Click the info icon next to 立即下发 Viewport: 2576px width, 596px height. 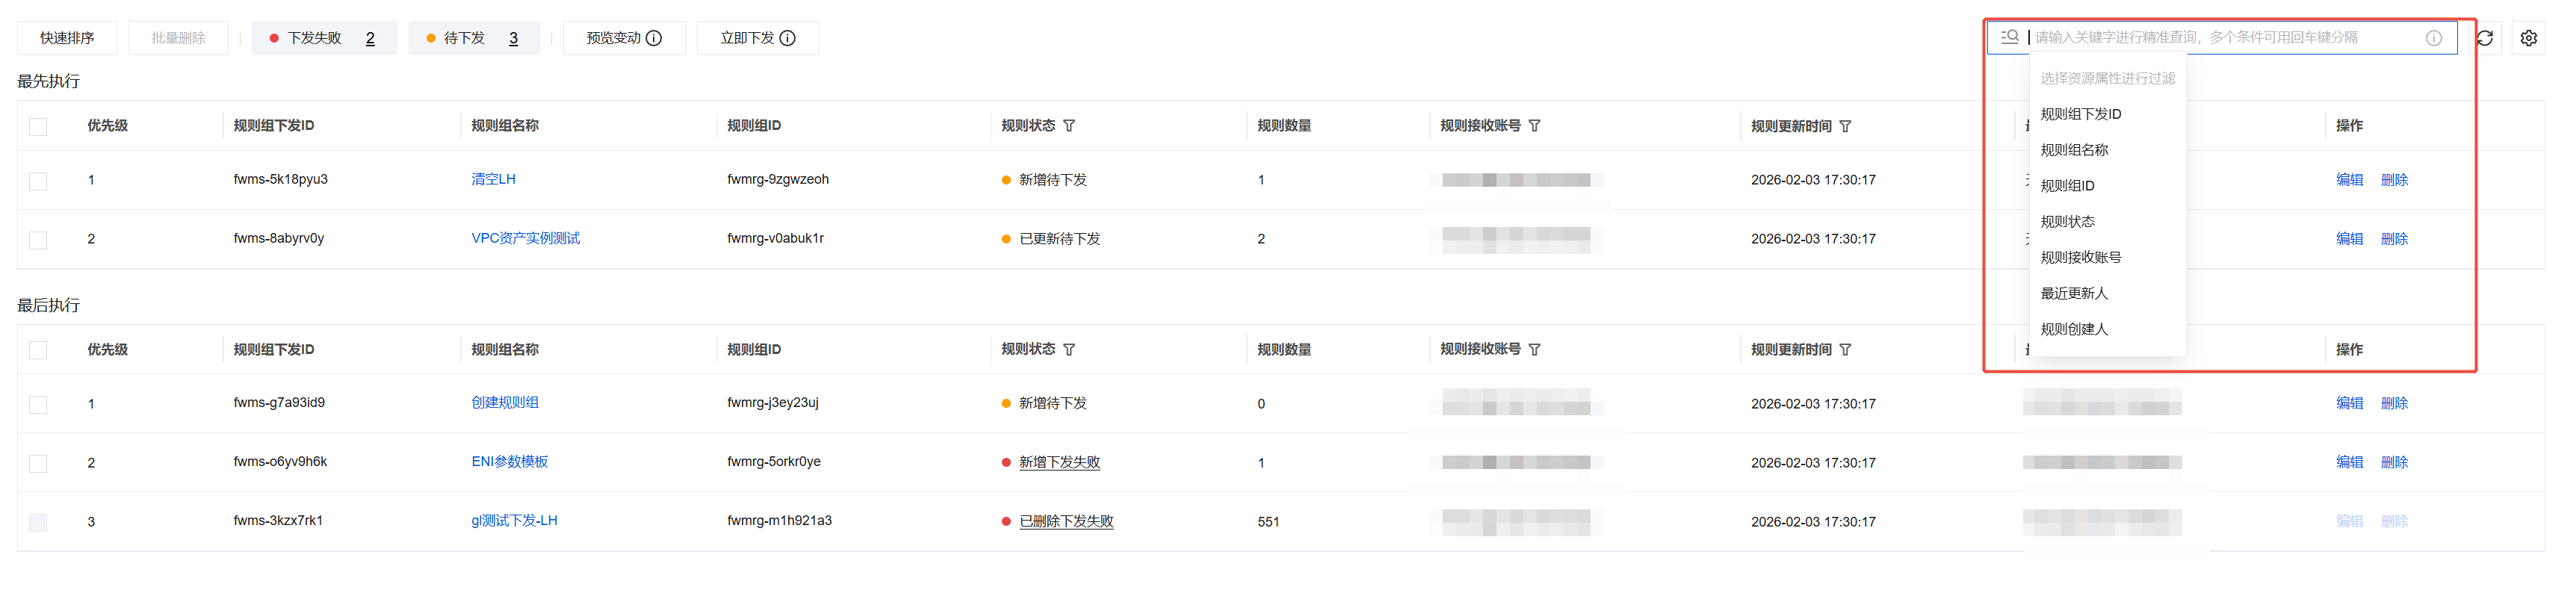click(788, 38)
